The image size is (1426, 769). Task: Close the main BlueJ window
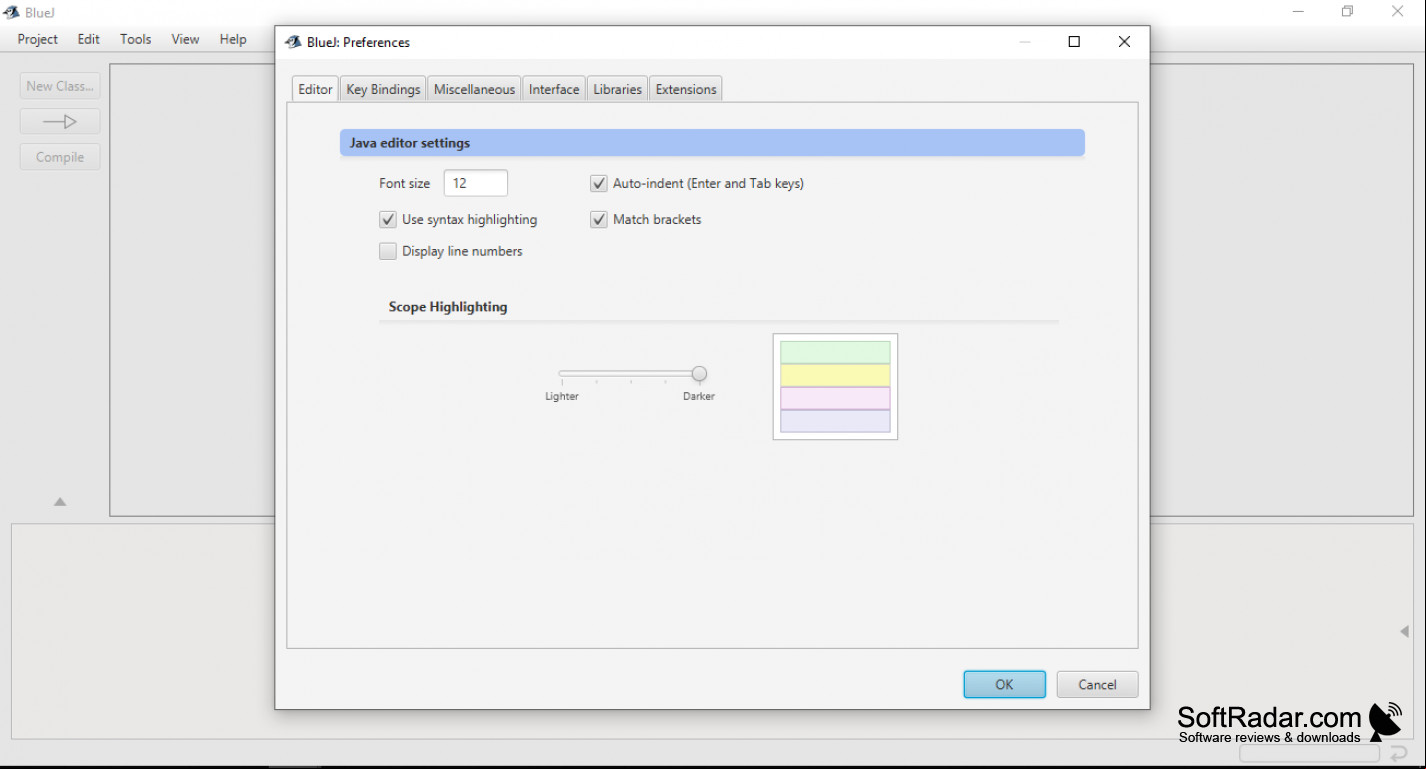click(x=1398, y=12)
